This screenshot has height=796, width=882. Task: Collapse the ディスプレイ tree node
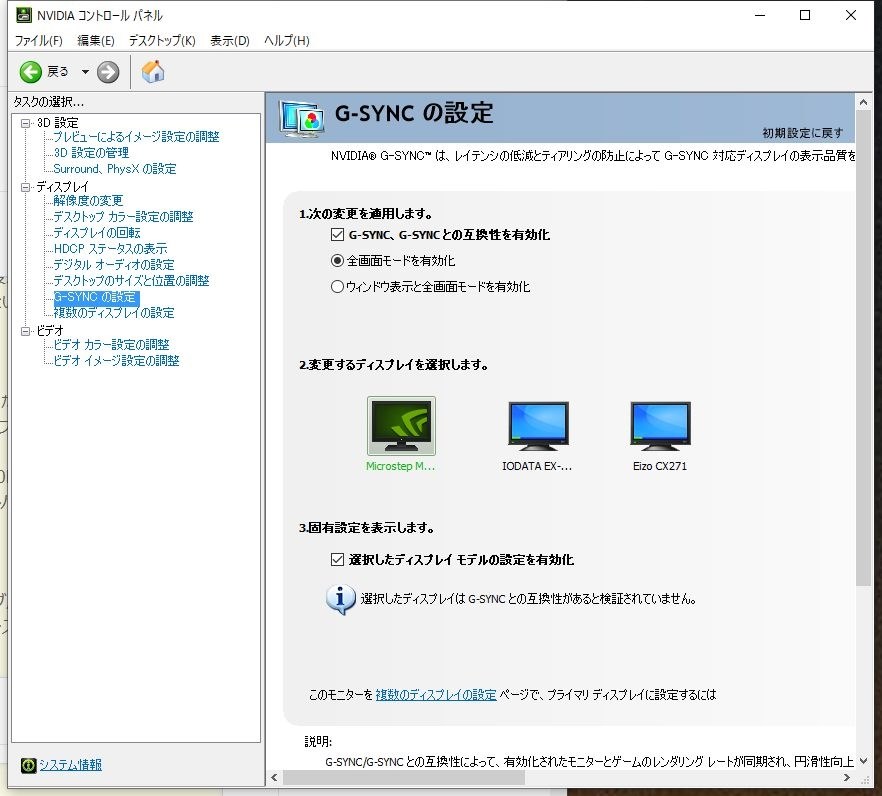pyautogui.click(x=25, y=187)
